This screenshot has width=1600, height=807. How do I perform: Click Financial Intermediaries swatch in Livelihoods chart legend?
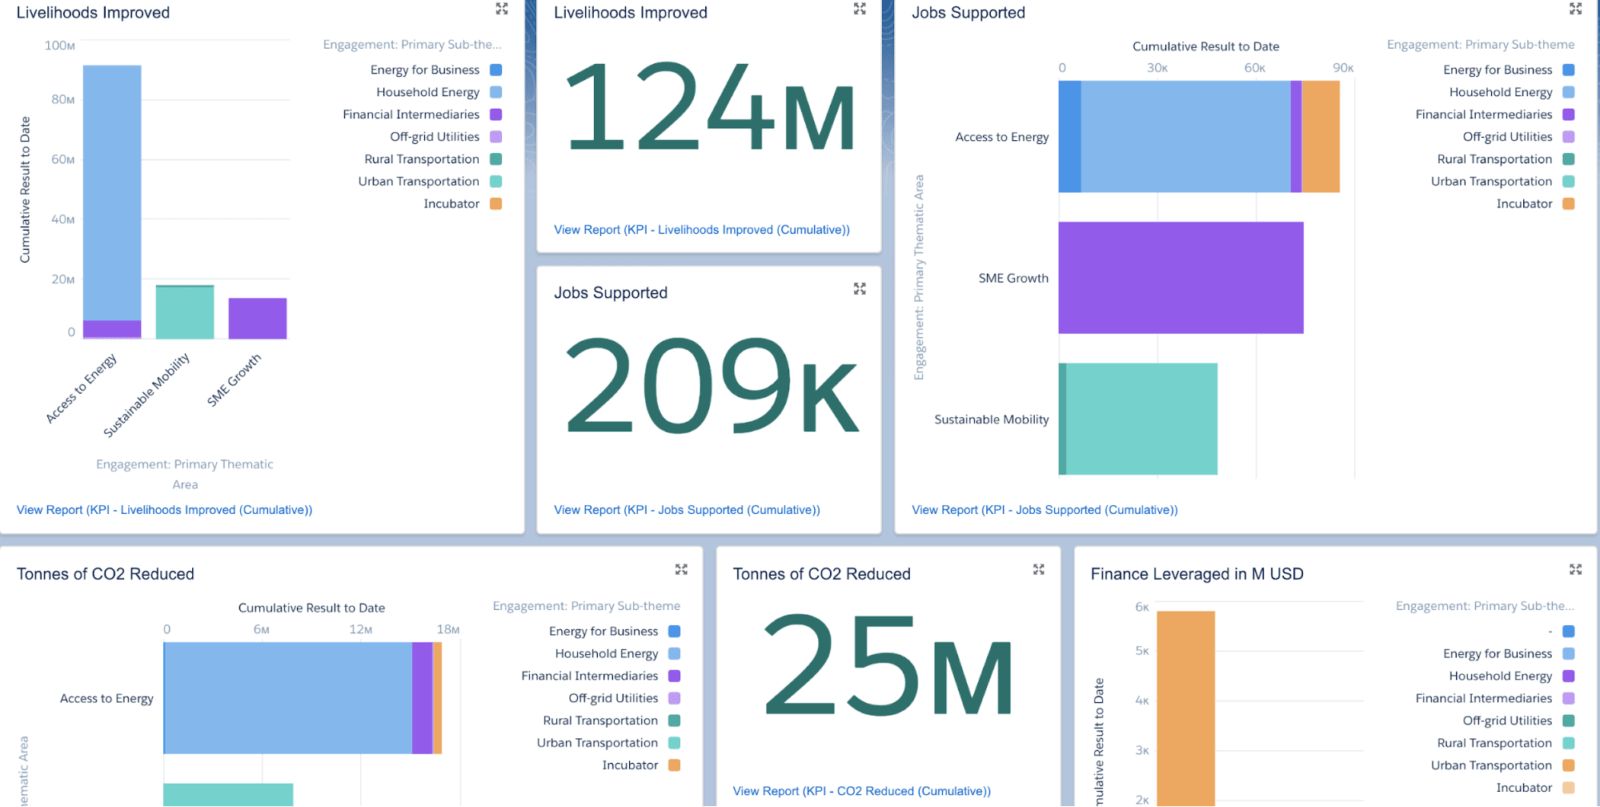tap(495, 115)
